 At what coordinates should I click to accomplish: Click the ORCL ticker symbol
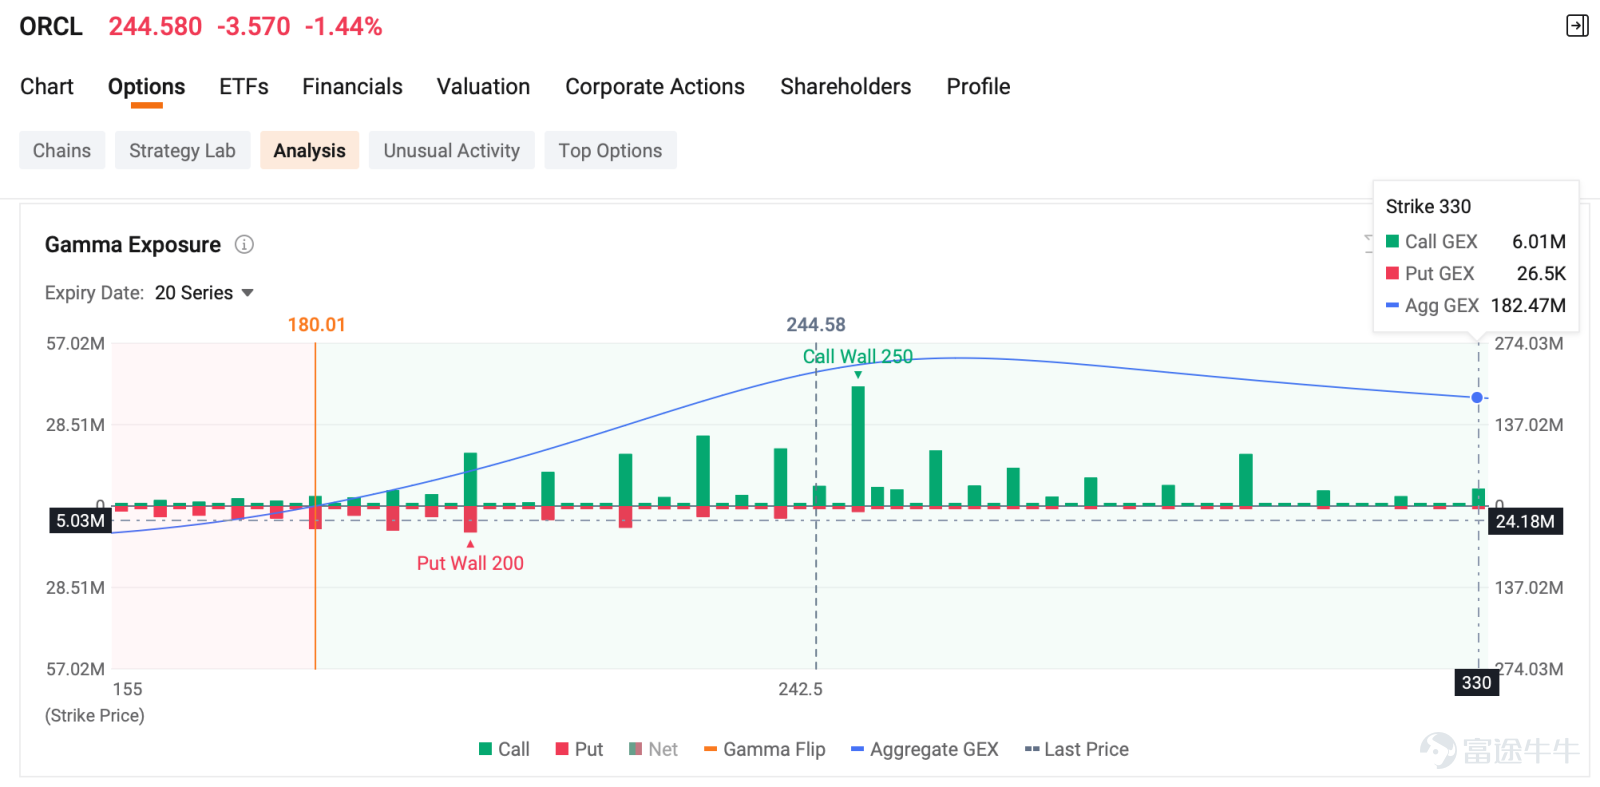pos(51,26)
